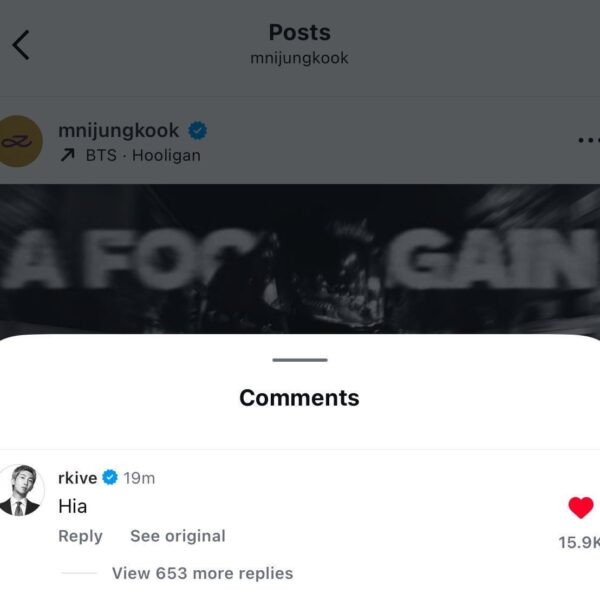Screen dimensions: 600x600
Task: Expand View 653 more replies
Action: tap(202, 573)
